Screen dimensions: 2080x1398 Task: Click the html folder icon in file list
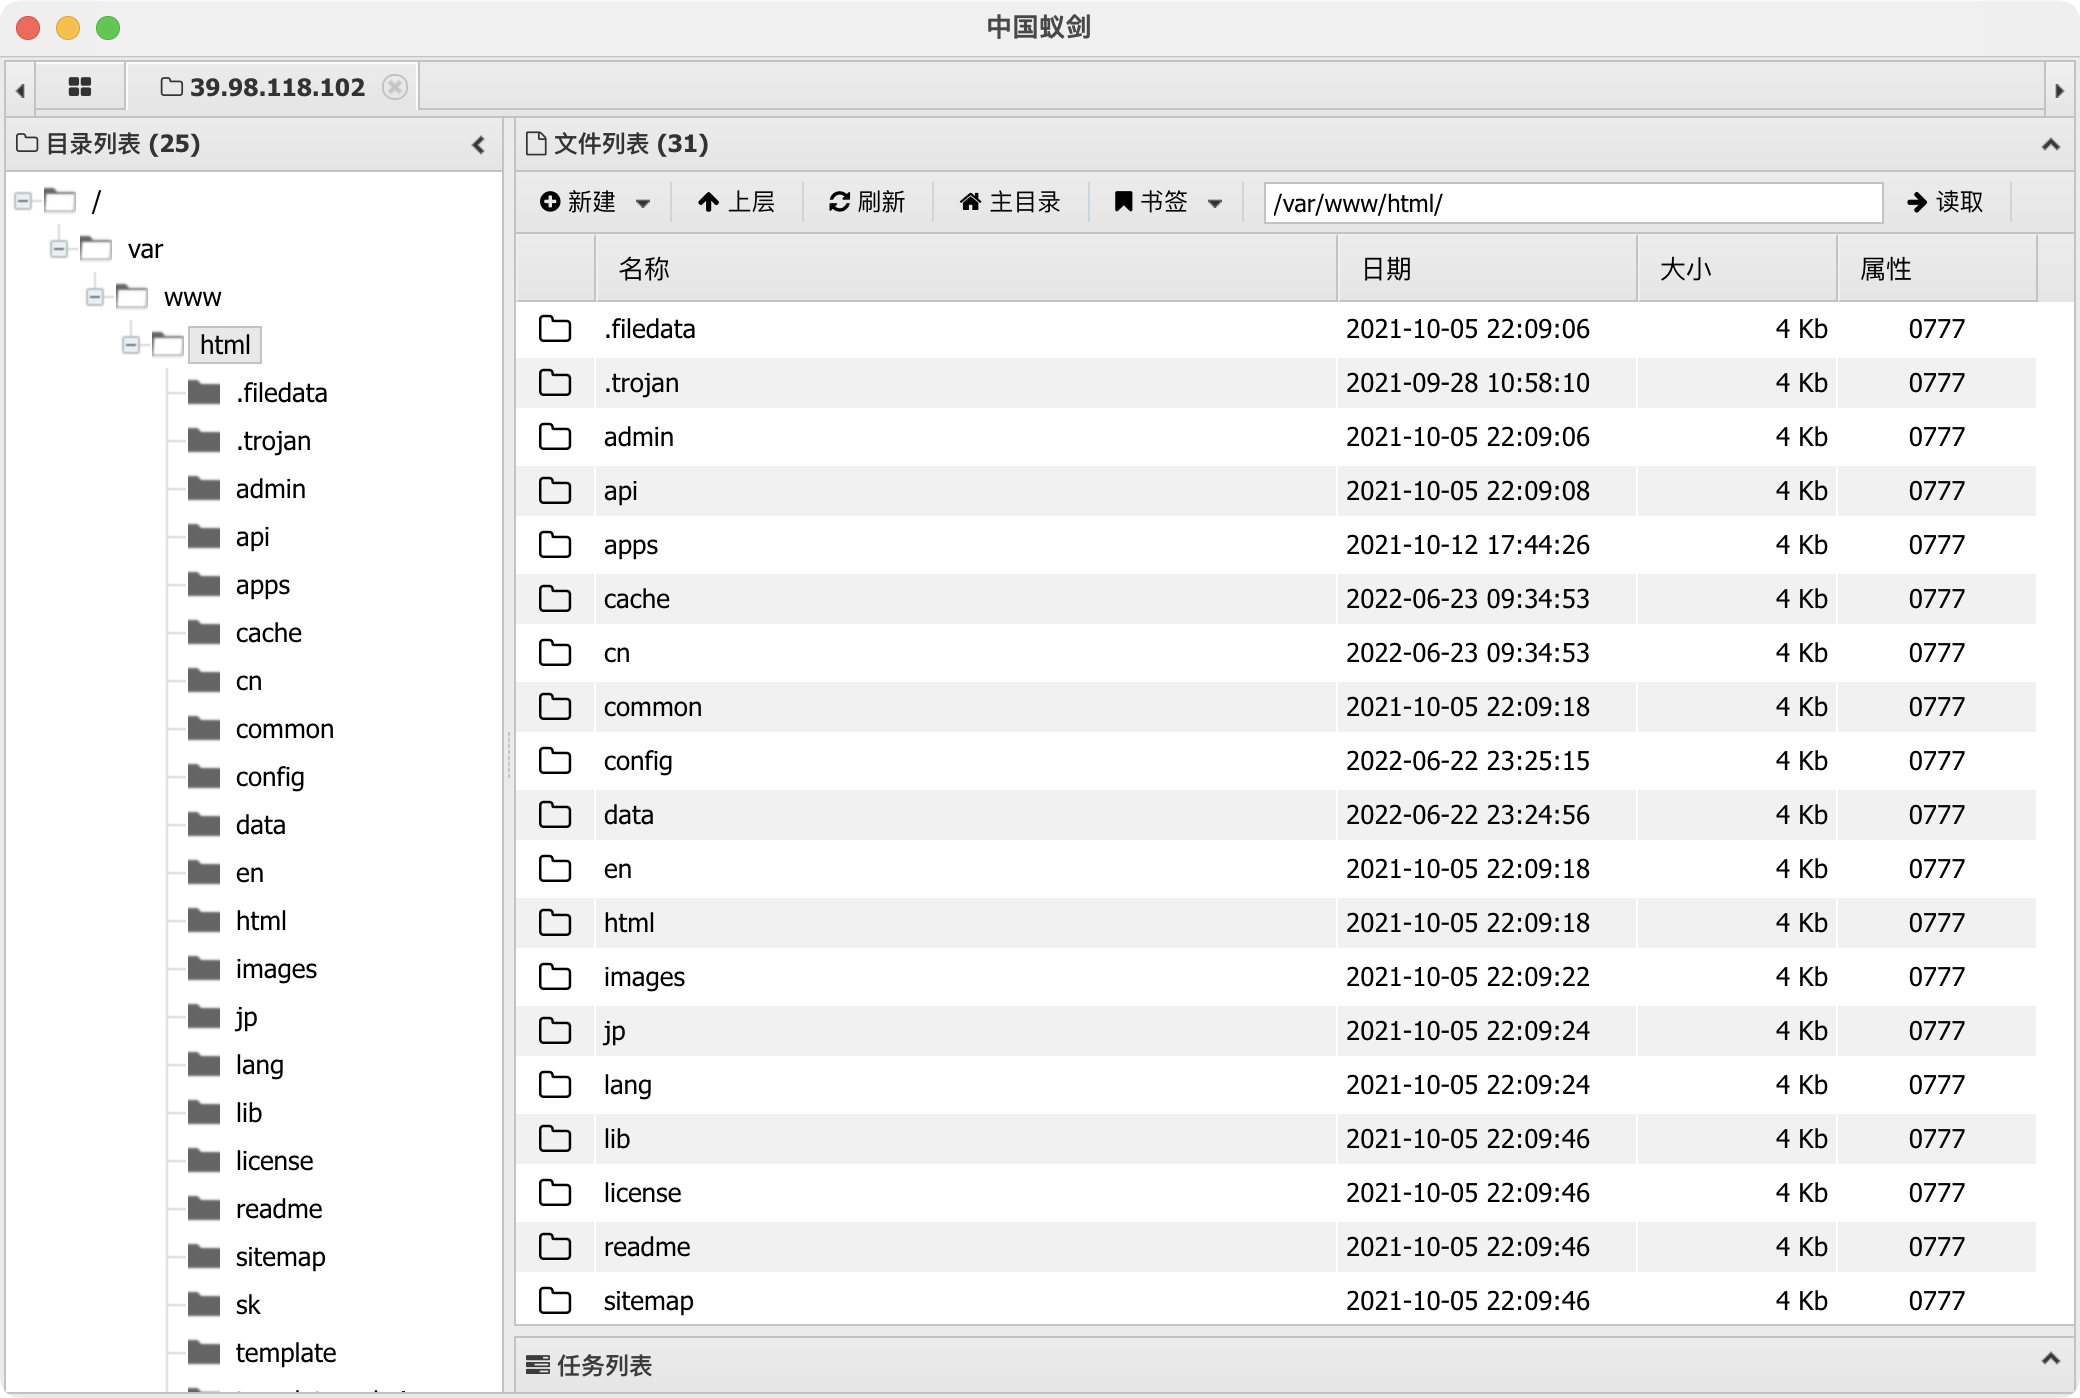(555, 923)
